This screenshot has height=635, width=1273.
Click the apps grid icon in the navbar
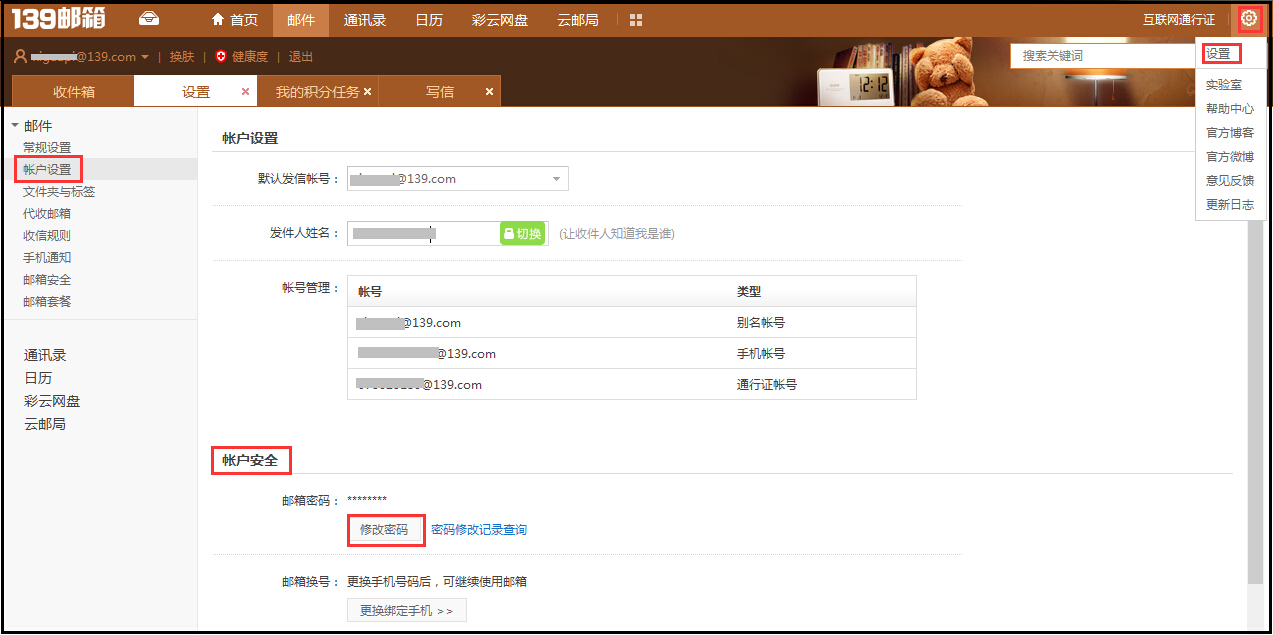click(x=637, y=19)
